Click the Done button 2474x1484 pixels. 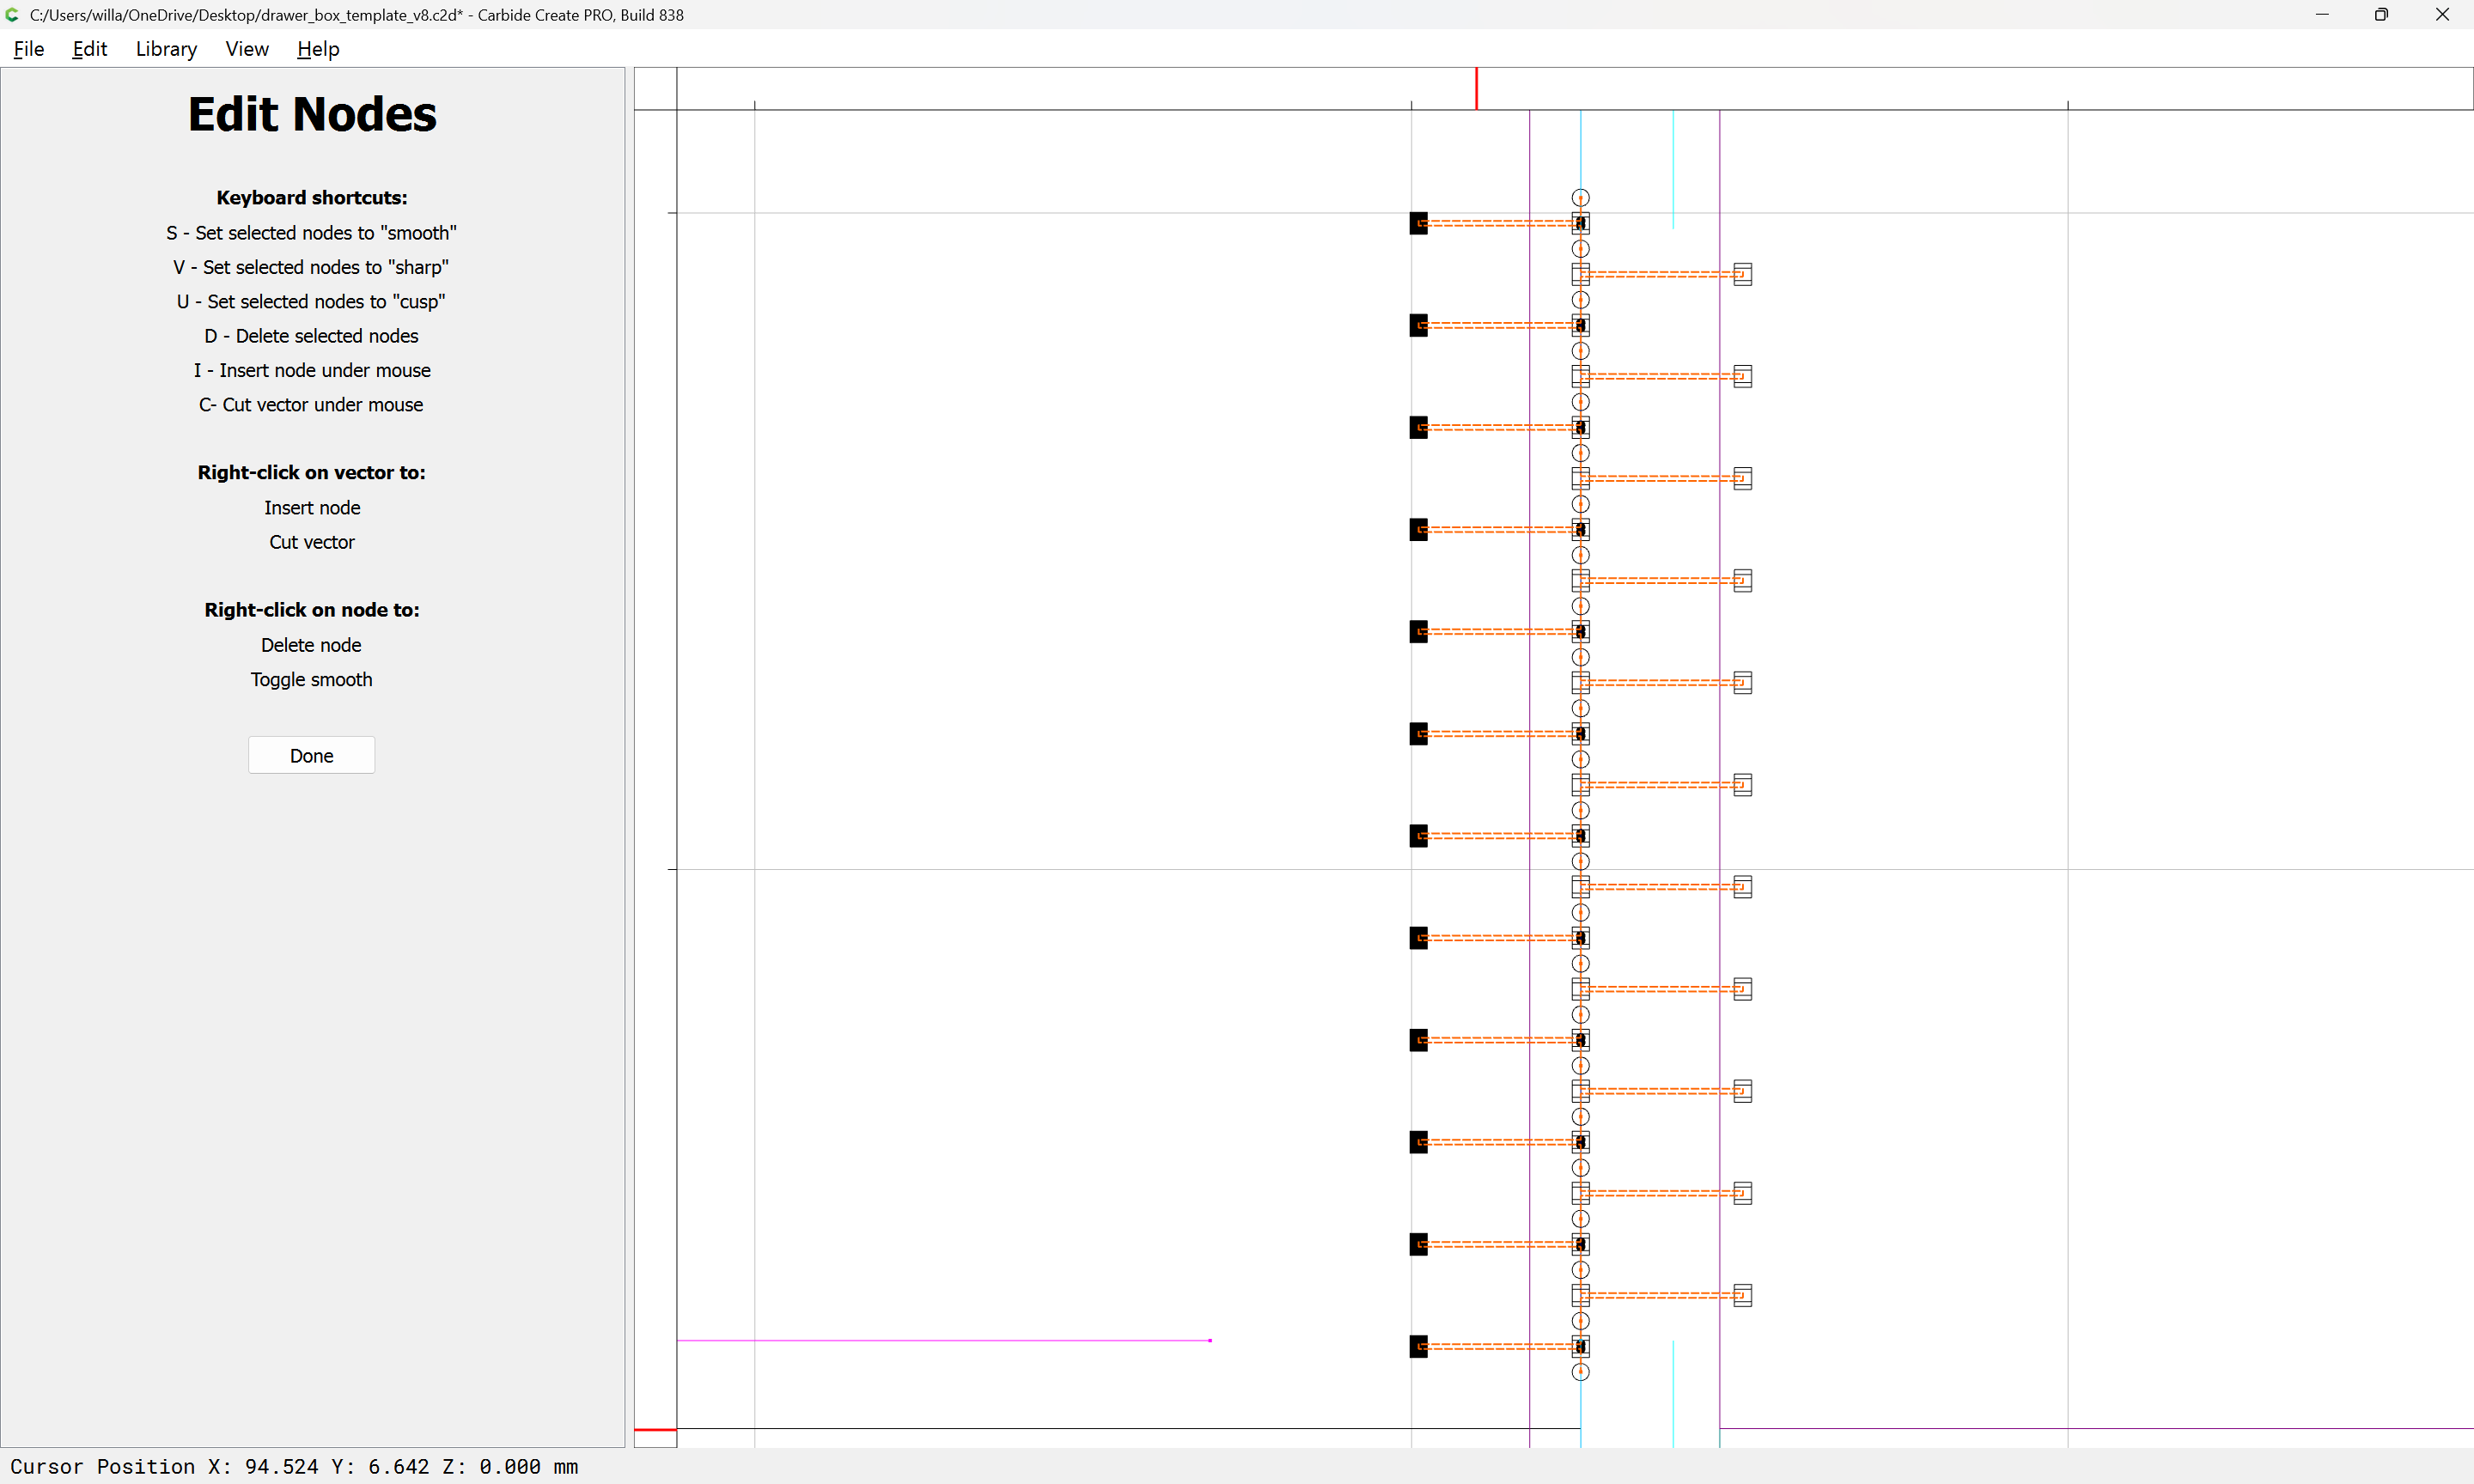311,755
